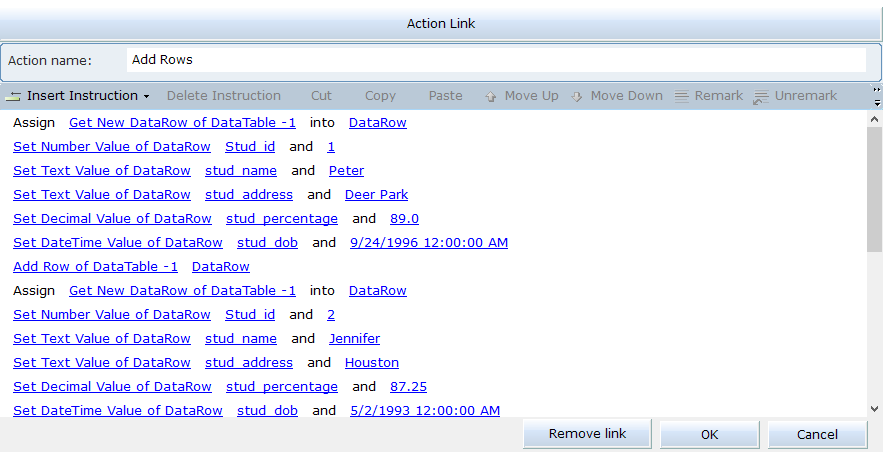This screenshot has width=883, height=452.
Task: Click the Move Up arrow icon
Action: (x=491, y=96)
